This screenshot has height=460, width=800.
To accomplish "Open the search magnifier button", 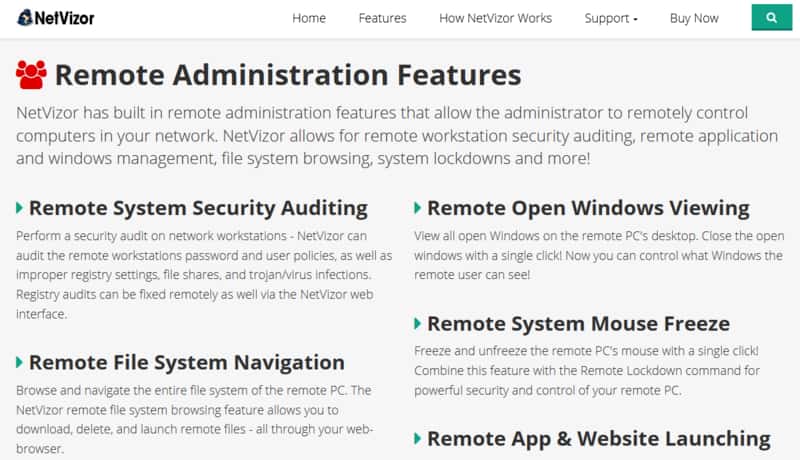I will point(771,18).
